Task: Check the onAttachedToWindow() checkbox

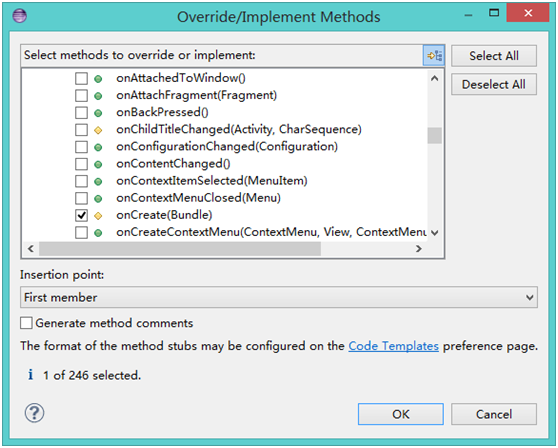Action: (81, 78)
